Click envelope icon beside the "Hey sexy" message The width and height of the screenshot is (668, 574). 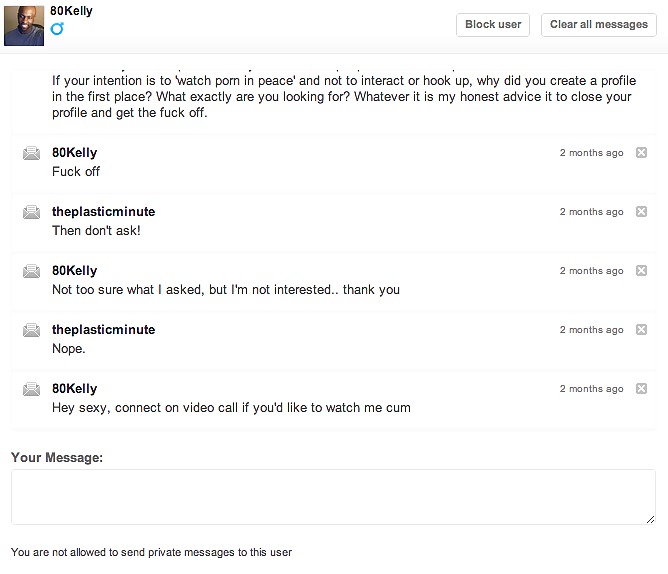(31, 389)
